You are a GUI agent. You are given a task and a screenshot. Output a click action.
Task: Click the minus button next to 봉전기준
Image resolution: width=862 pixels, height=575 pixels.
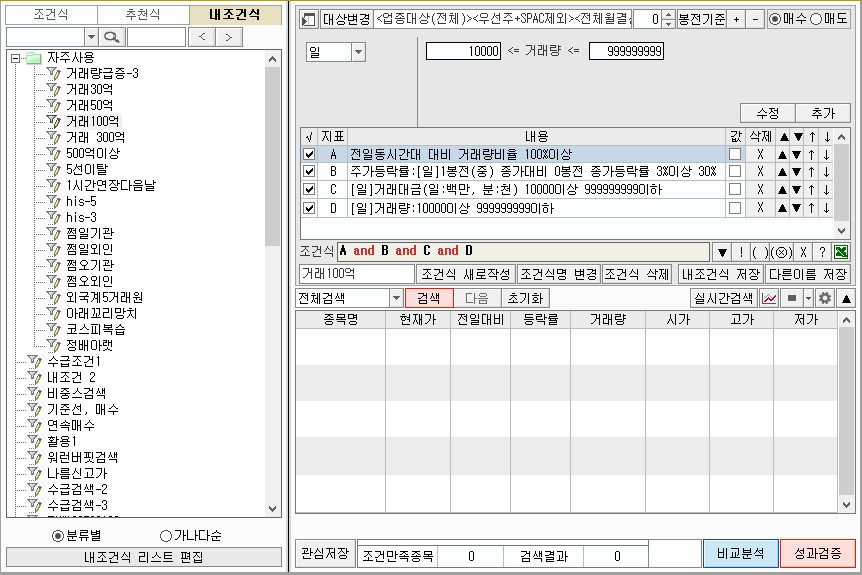[755, 19]
